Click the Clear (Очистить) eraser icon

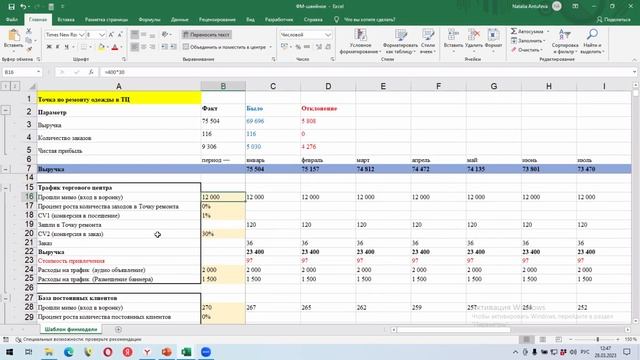click(514, 50)
